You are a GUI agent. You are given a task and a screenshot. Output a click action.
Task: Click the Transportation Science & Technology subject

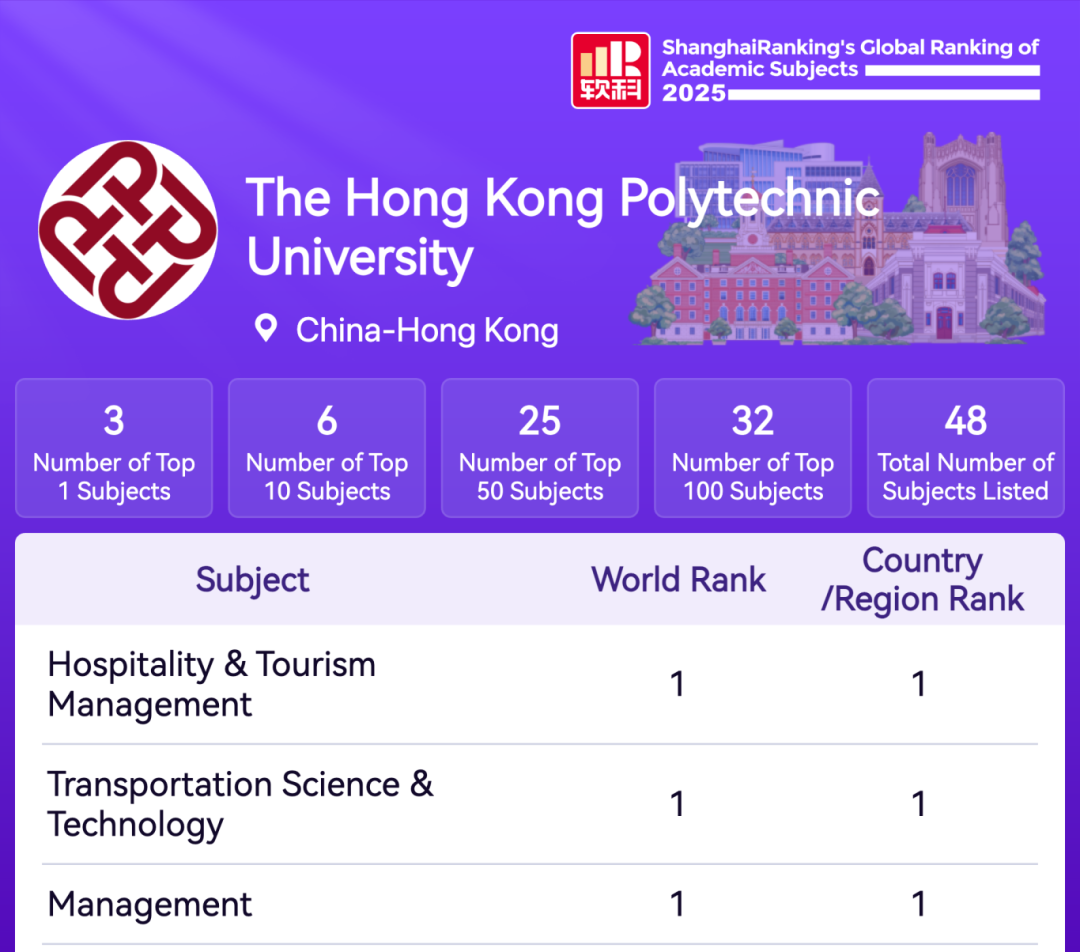[x=240, y=804]
